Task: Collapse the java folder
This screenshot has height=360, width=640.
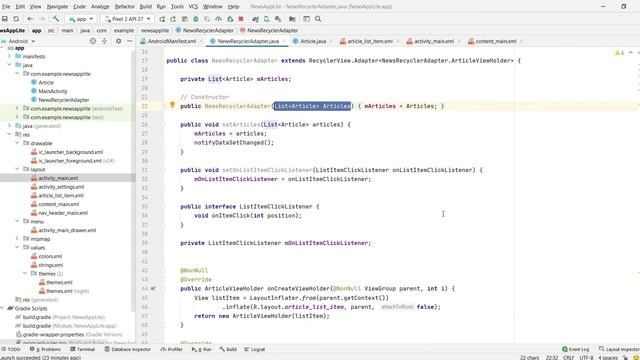Action: pos(9,64)
